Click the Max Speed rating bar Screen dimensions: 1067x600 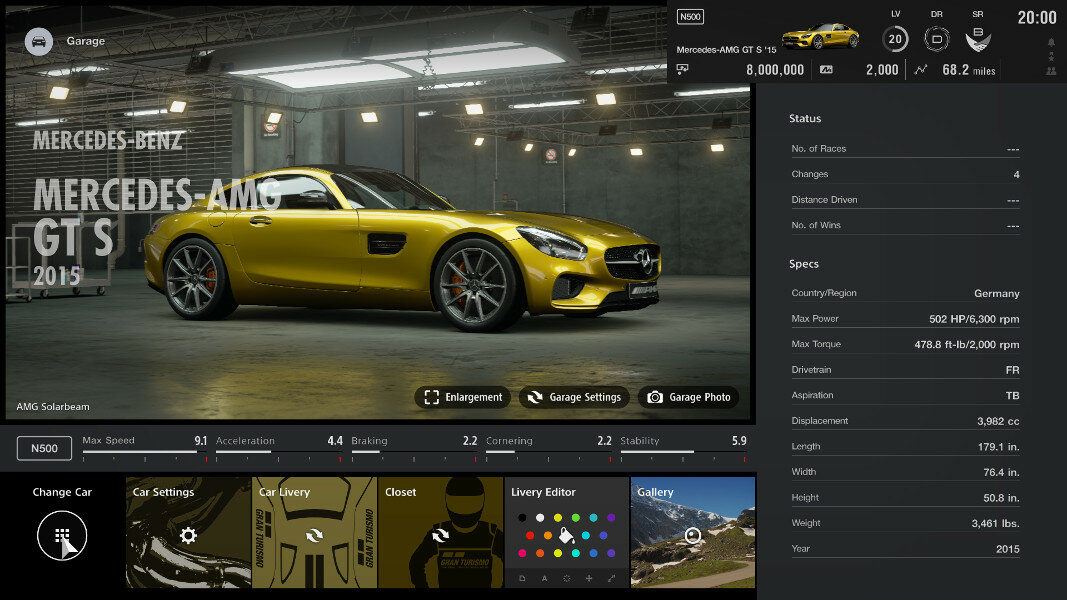145,453
